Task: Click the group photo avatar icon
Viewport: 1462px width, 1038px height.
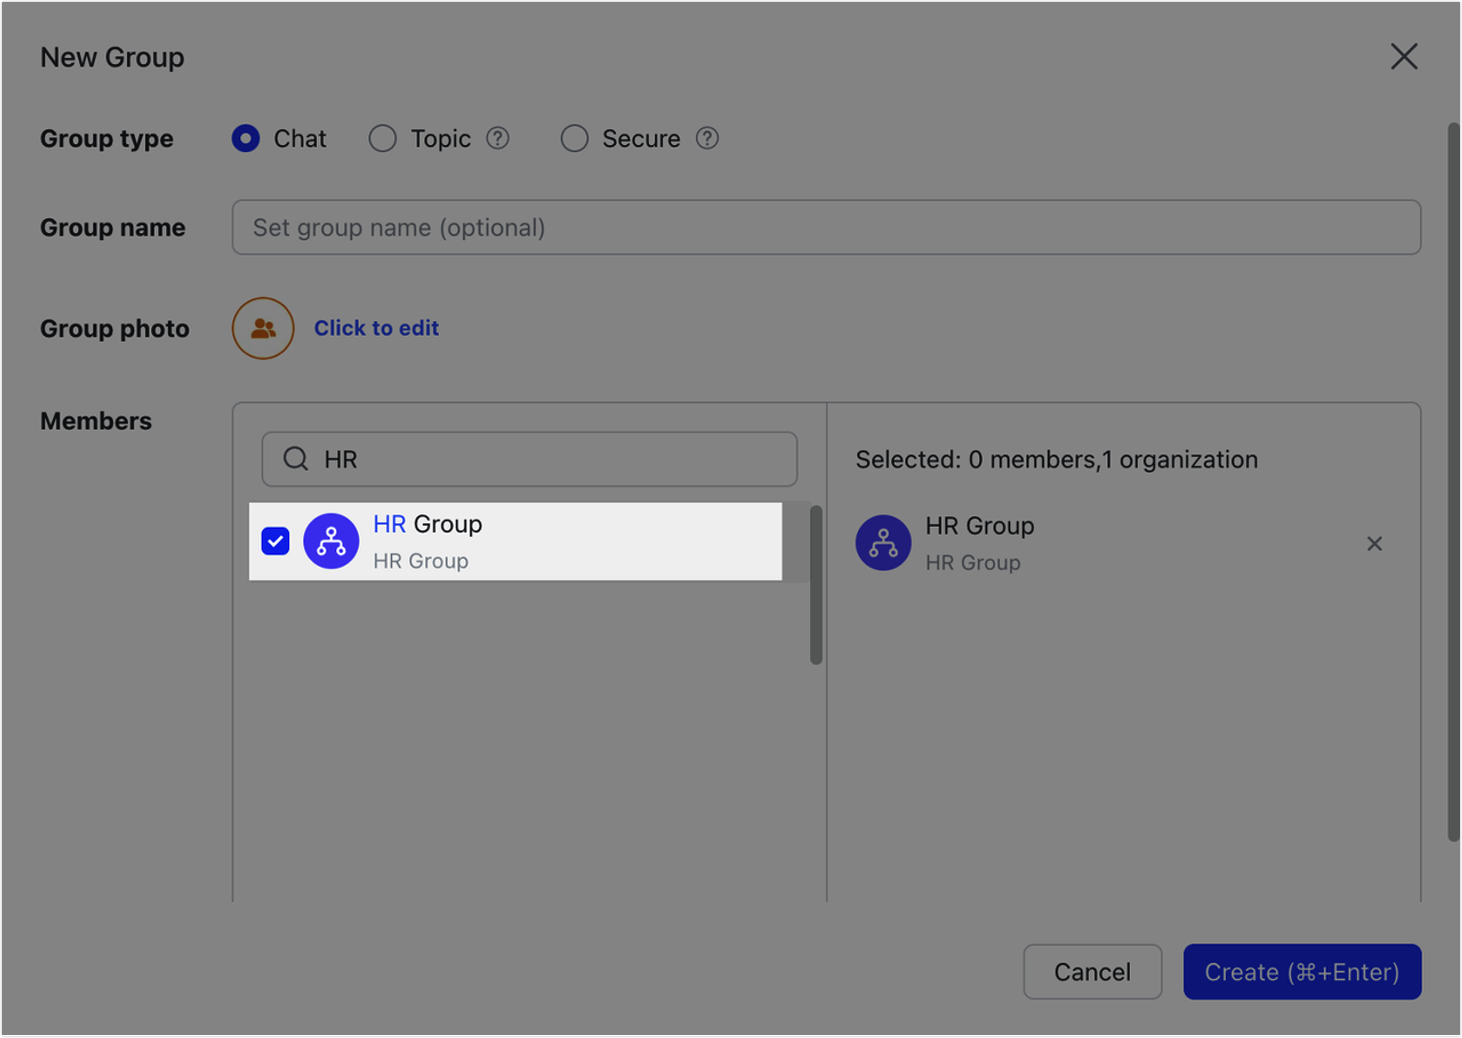Action: [x=263, y=328]
